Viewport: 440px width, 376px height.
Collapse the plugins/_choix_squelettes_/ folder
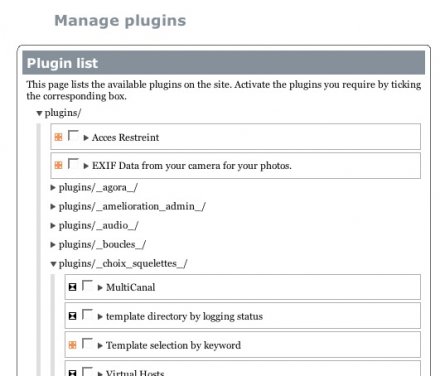(53, 264)
